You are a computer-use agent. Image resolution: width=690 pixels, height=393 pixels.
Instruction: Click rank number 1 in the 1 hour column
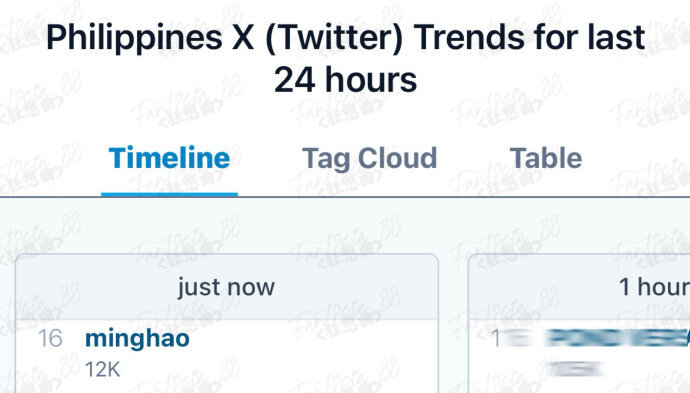[x=496, y=338]
